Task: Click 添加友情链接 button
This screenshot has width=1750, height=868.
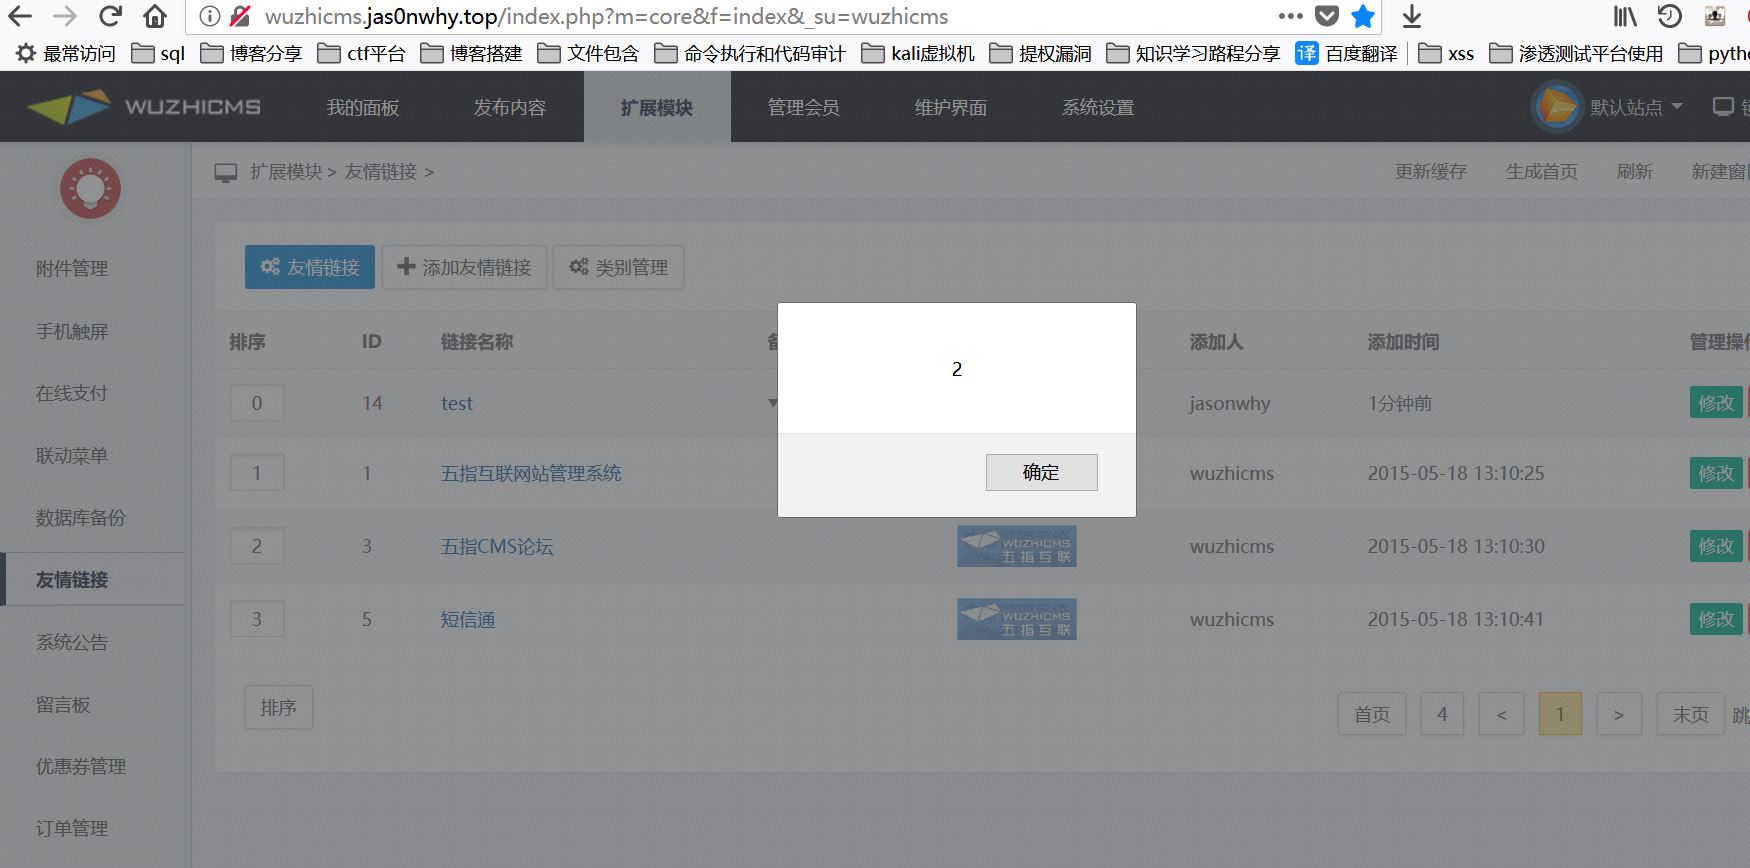Action: coord(464,267)
